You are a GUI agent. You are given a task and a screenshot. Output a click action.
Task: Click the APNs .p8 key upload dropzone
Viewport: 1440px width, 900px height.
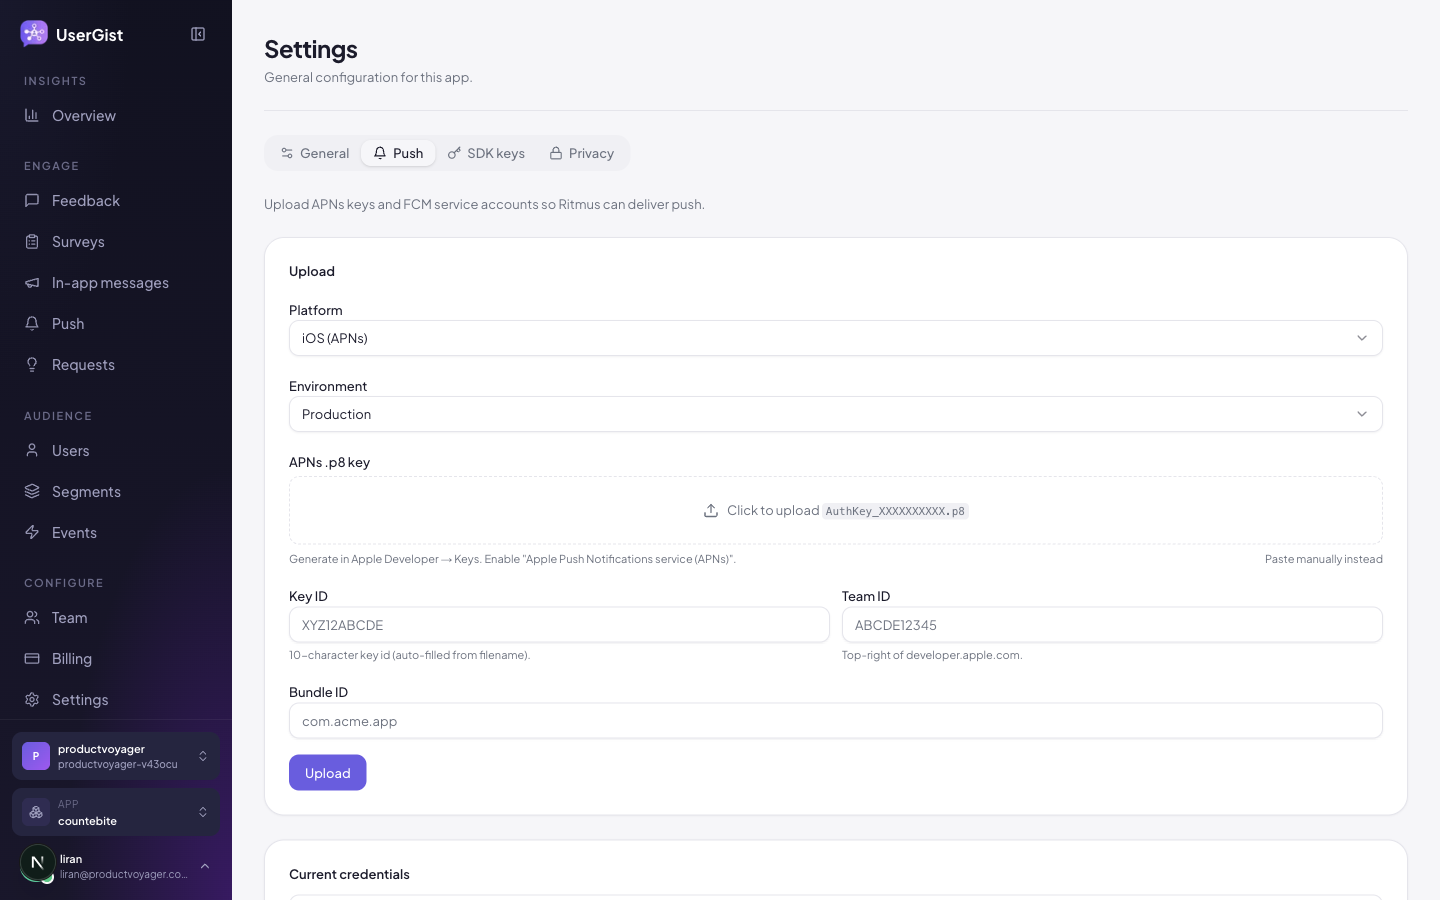click(x=836, y=511)
